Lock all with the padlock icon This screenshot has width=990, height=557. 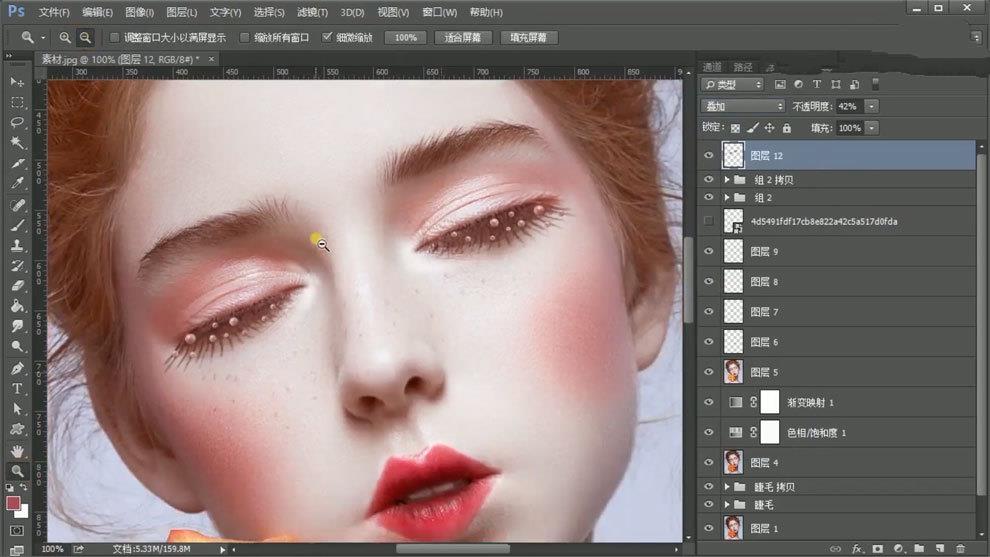[786, 128]
